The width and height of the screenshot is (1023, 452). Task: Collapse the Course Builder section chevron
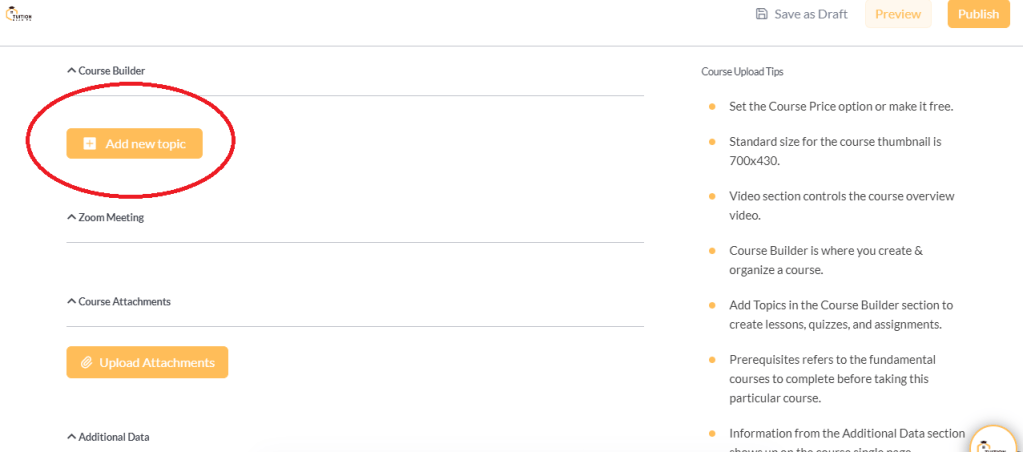click(x=71, y=71)
